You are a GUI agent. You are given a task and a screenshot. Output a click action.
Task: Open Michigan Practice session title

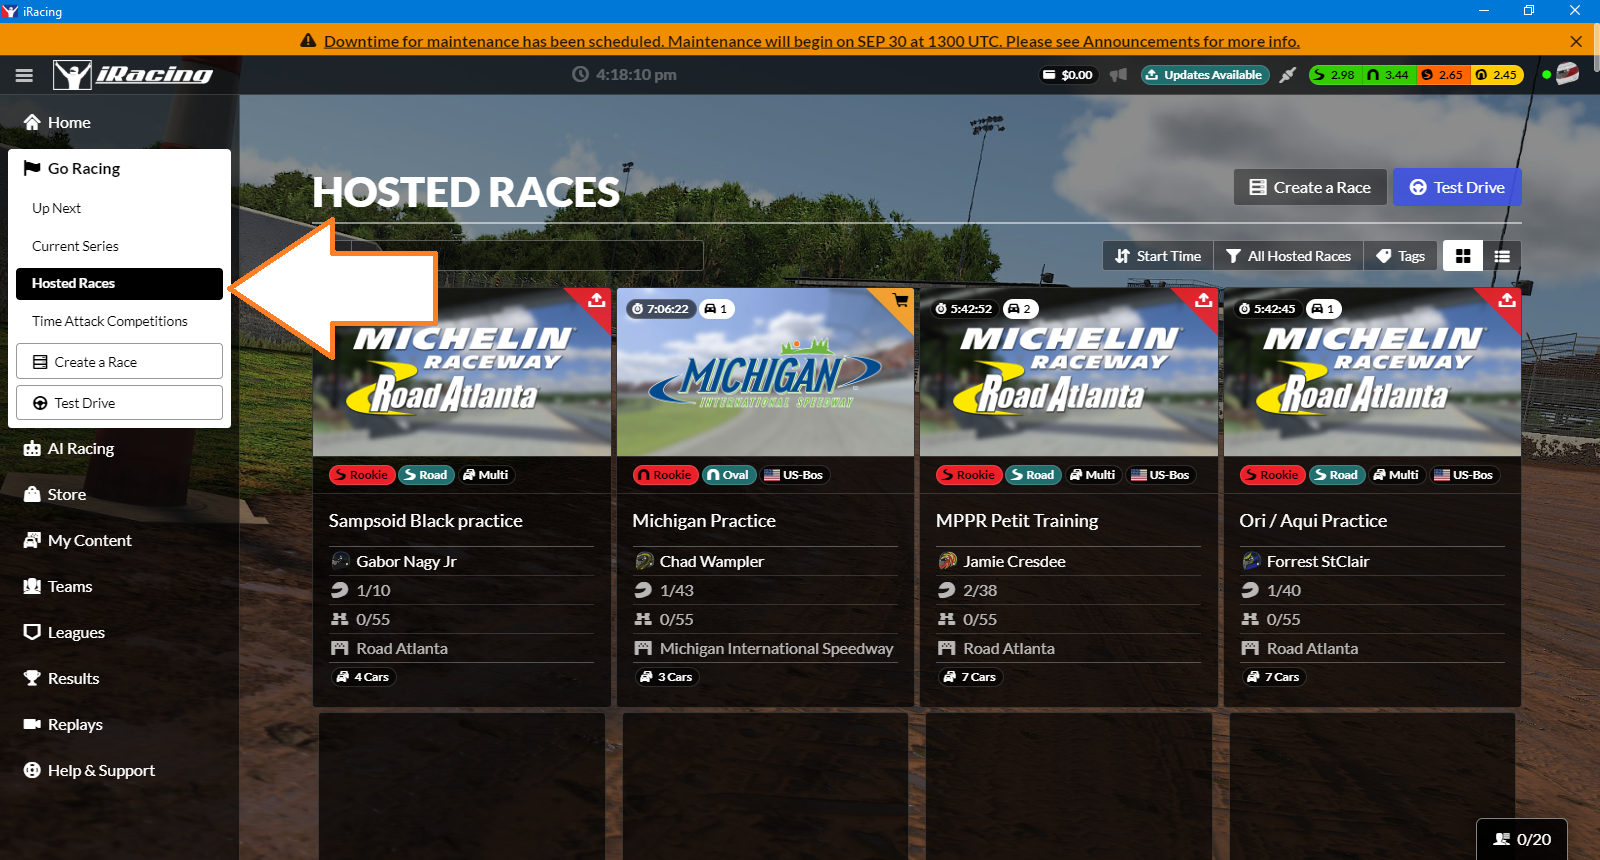click(704, 521)
